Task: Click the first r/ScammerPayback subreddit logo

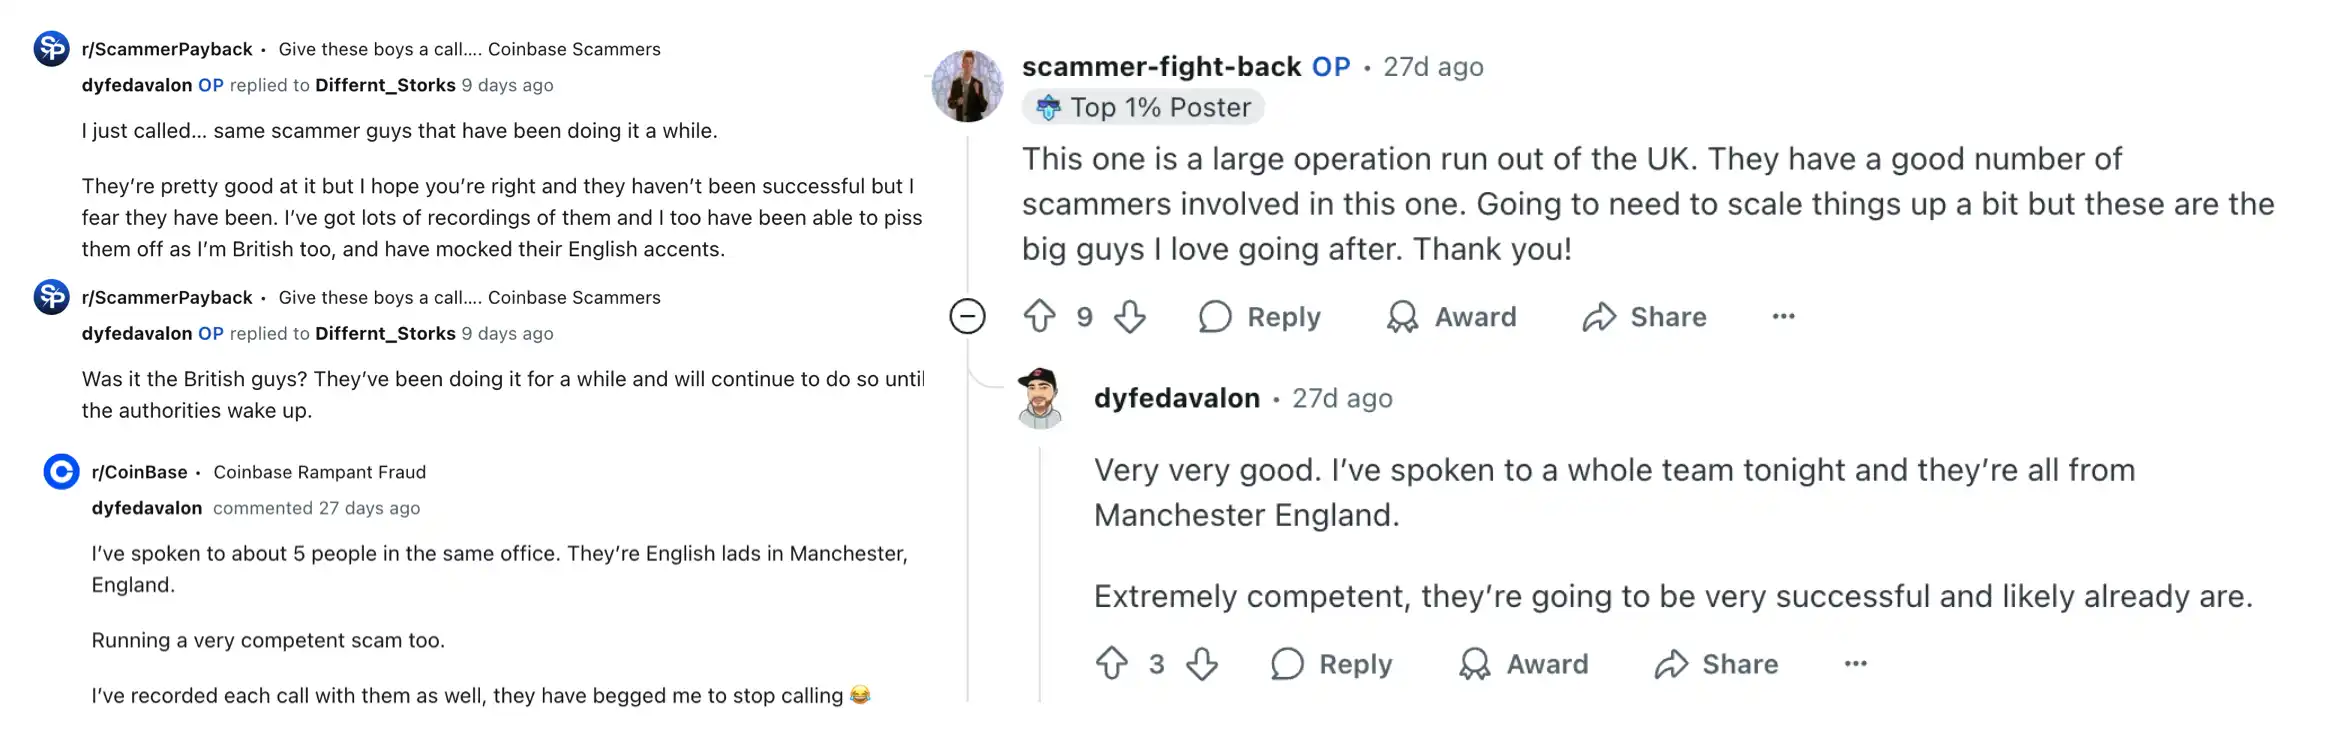Action: tap(51, 48)
